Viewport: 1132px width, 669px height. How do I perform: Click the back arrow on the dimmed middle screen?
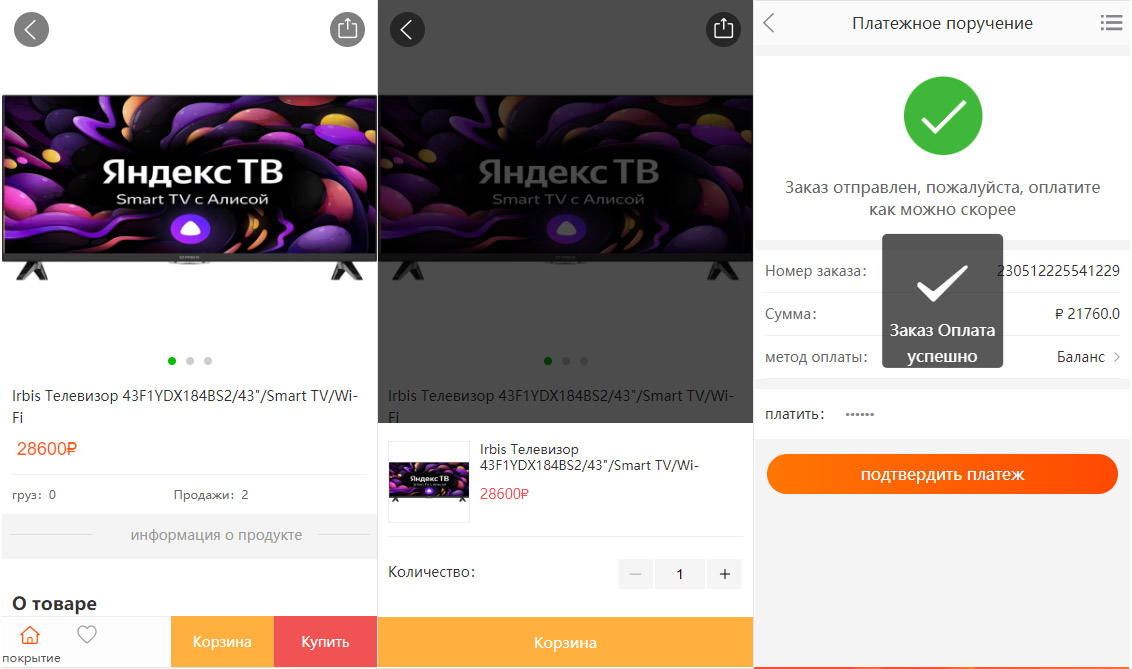[x=407, y=30]
